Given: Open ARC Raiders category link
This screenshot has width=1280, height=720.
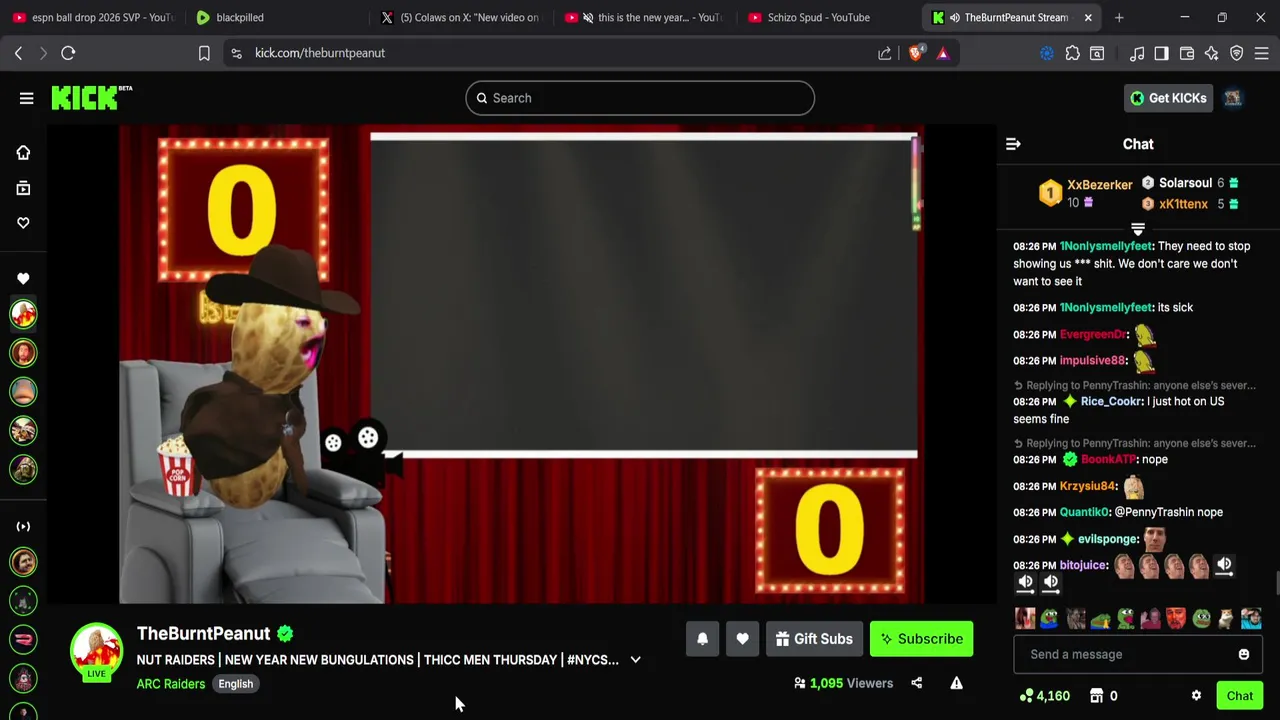Looking at the screenshot, I should coord(171,684).
